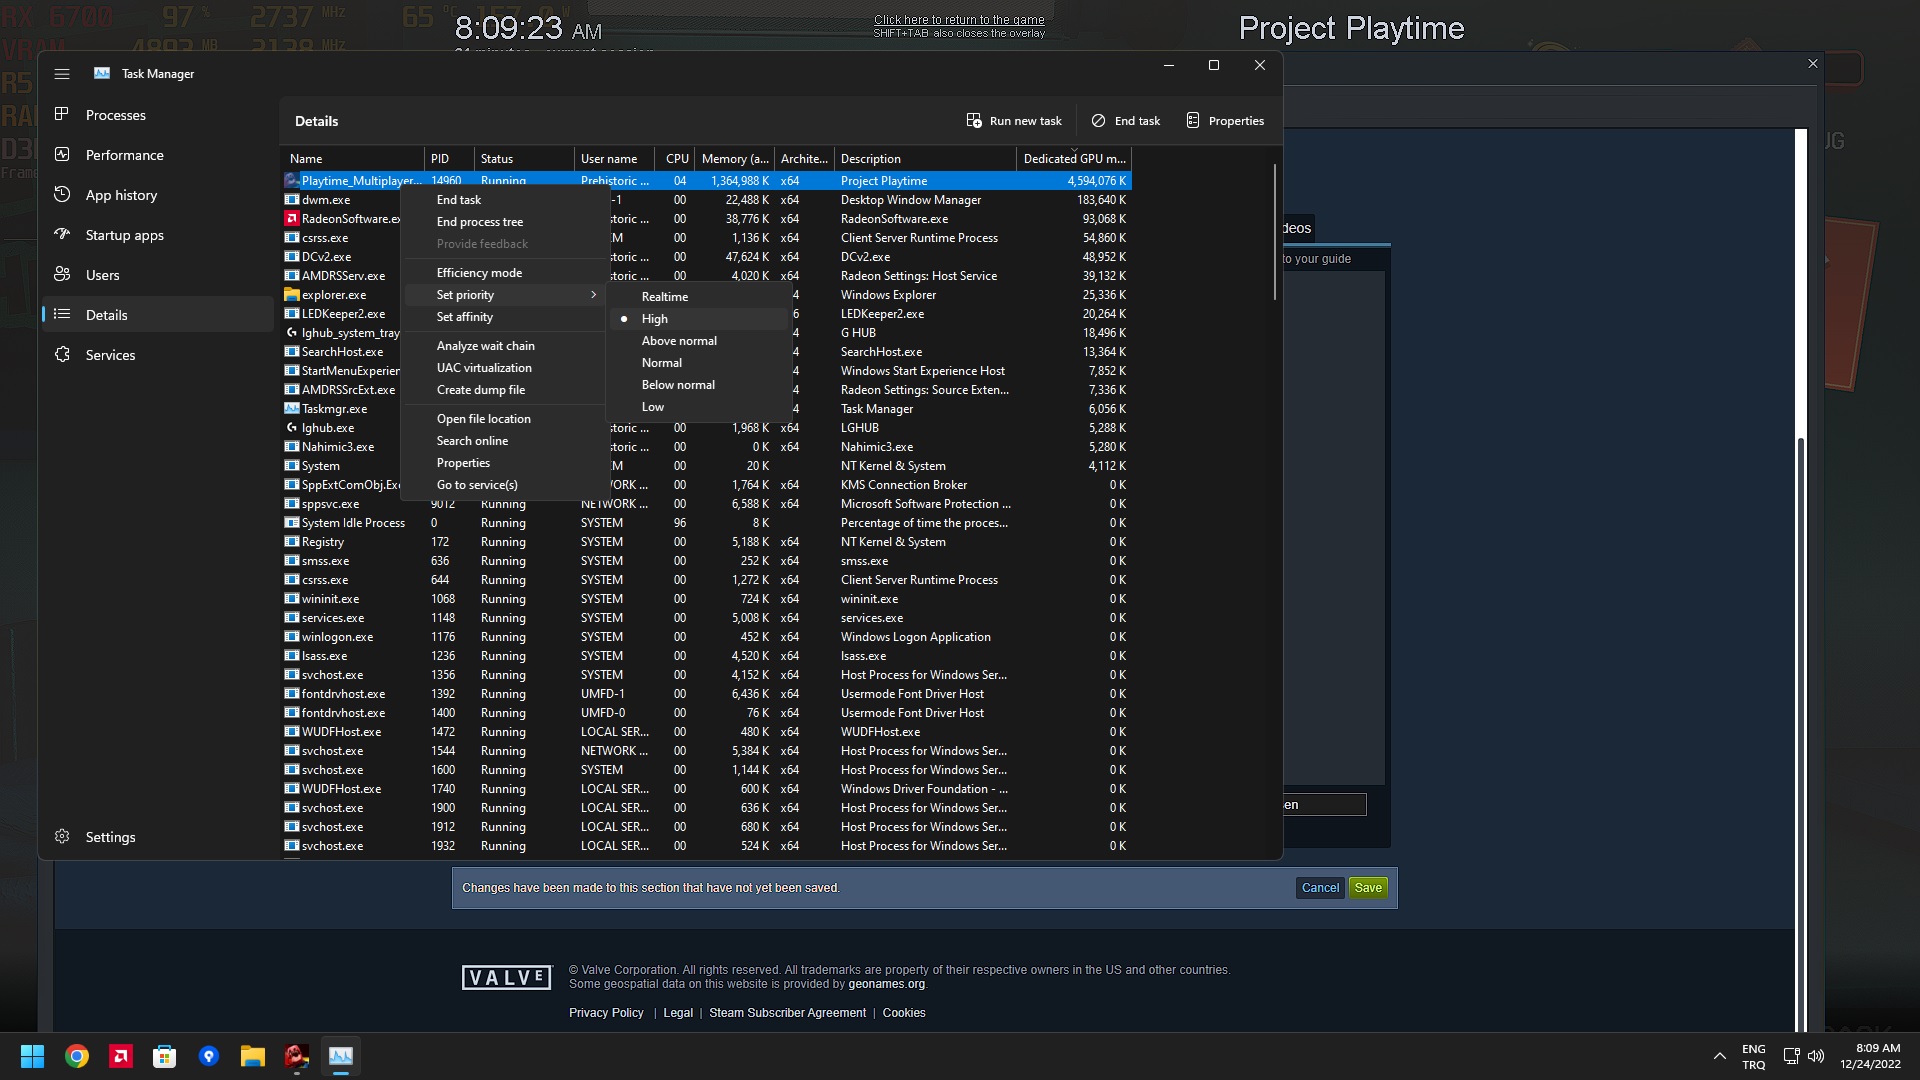Open geonames.org link
Screen dimensions: 1920x1080
coord(887,984)
